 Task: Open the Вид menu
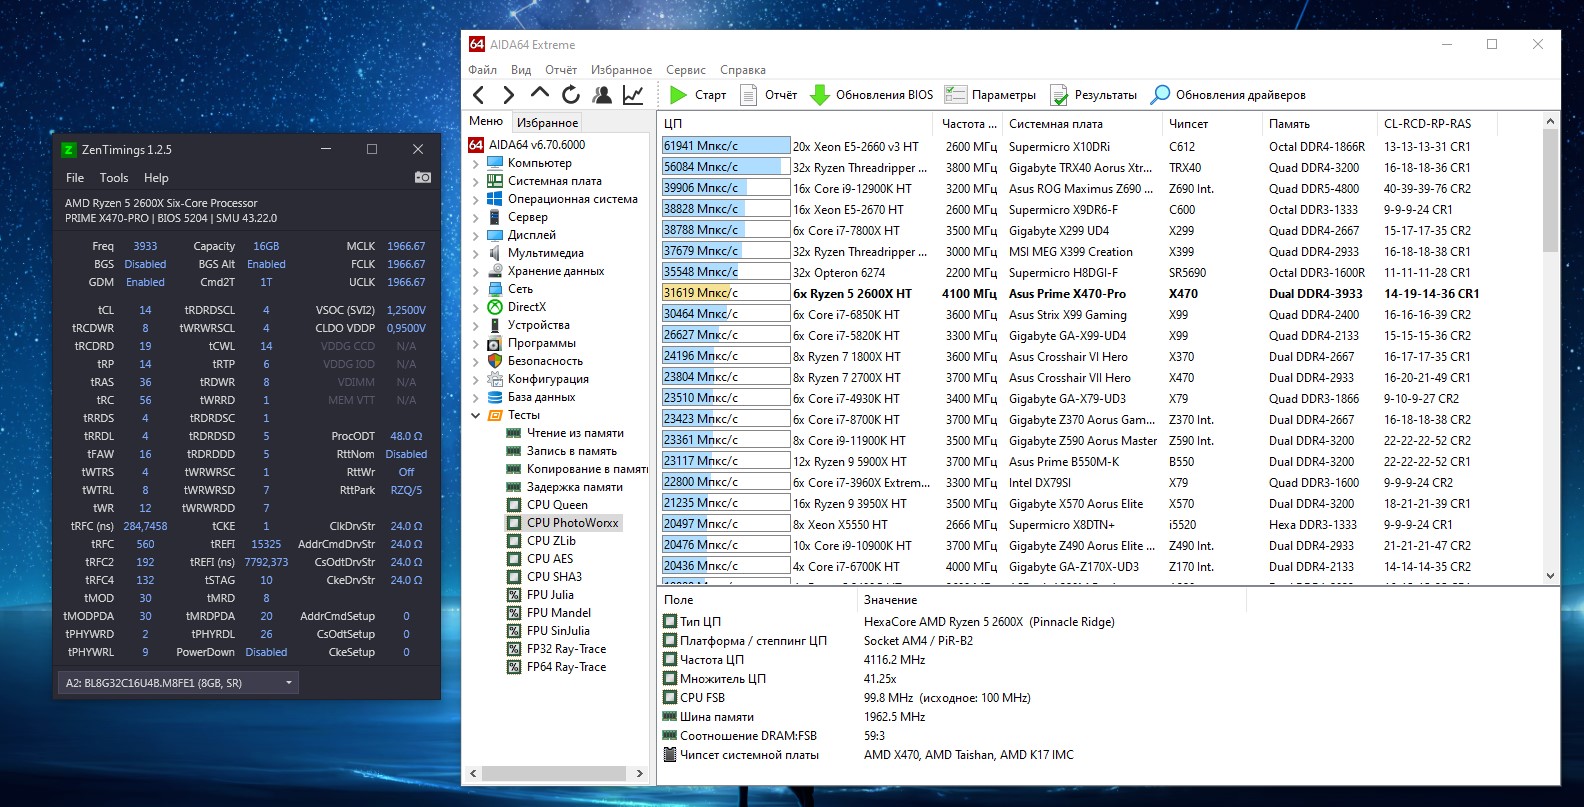click(521, 70)
